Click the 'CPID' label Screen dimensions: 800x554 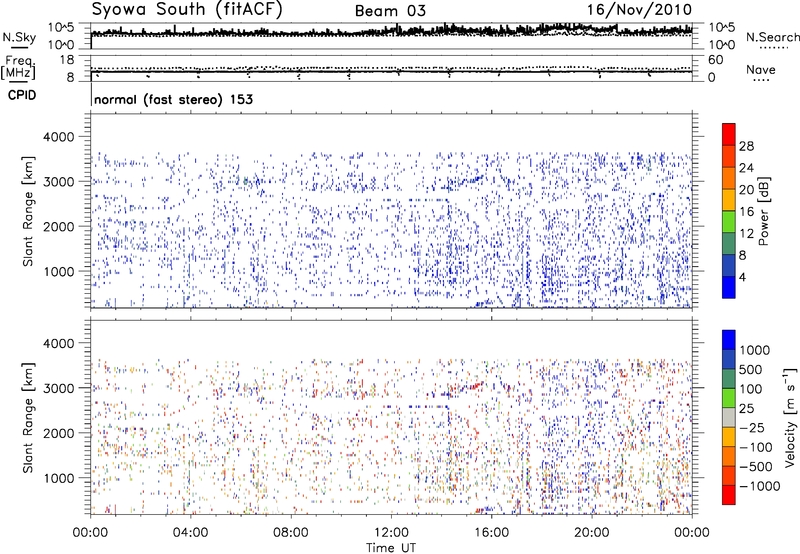point(22,95)
